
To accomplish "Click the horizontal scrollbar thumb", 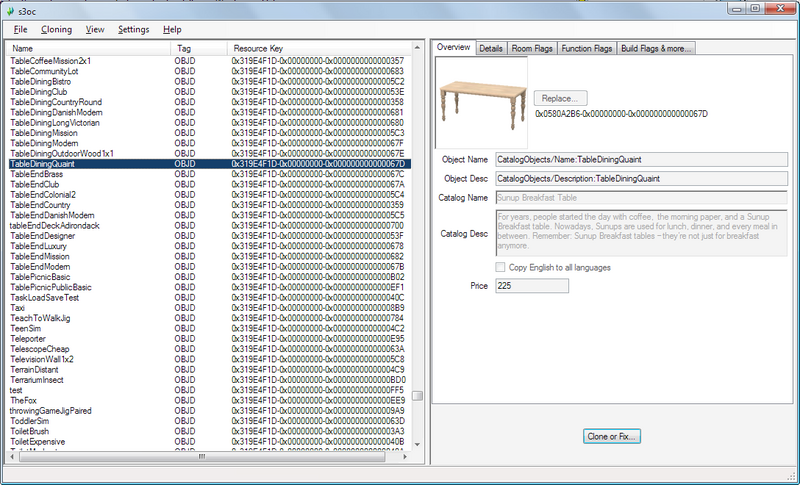I will [x=202, y=456].
